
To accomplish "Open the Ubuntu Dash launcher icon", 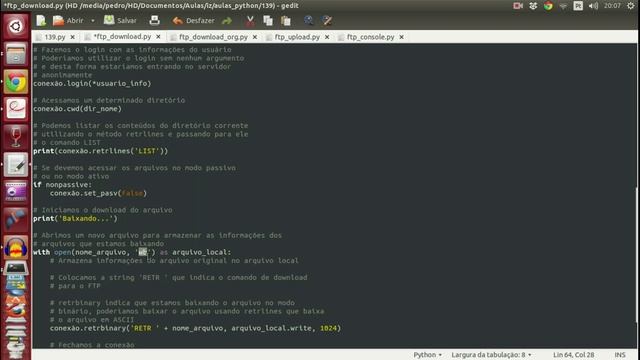I will point(16,27).
